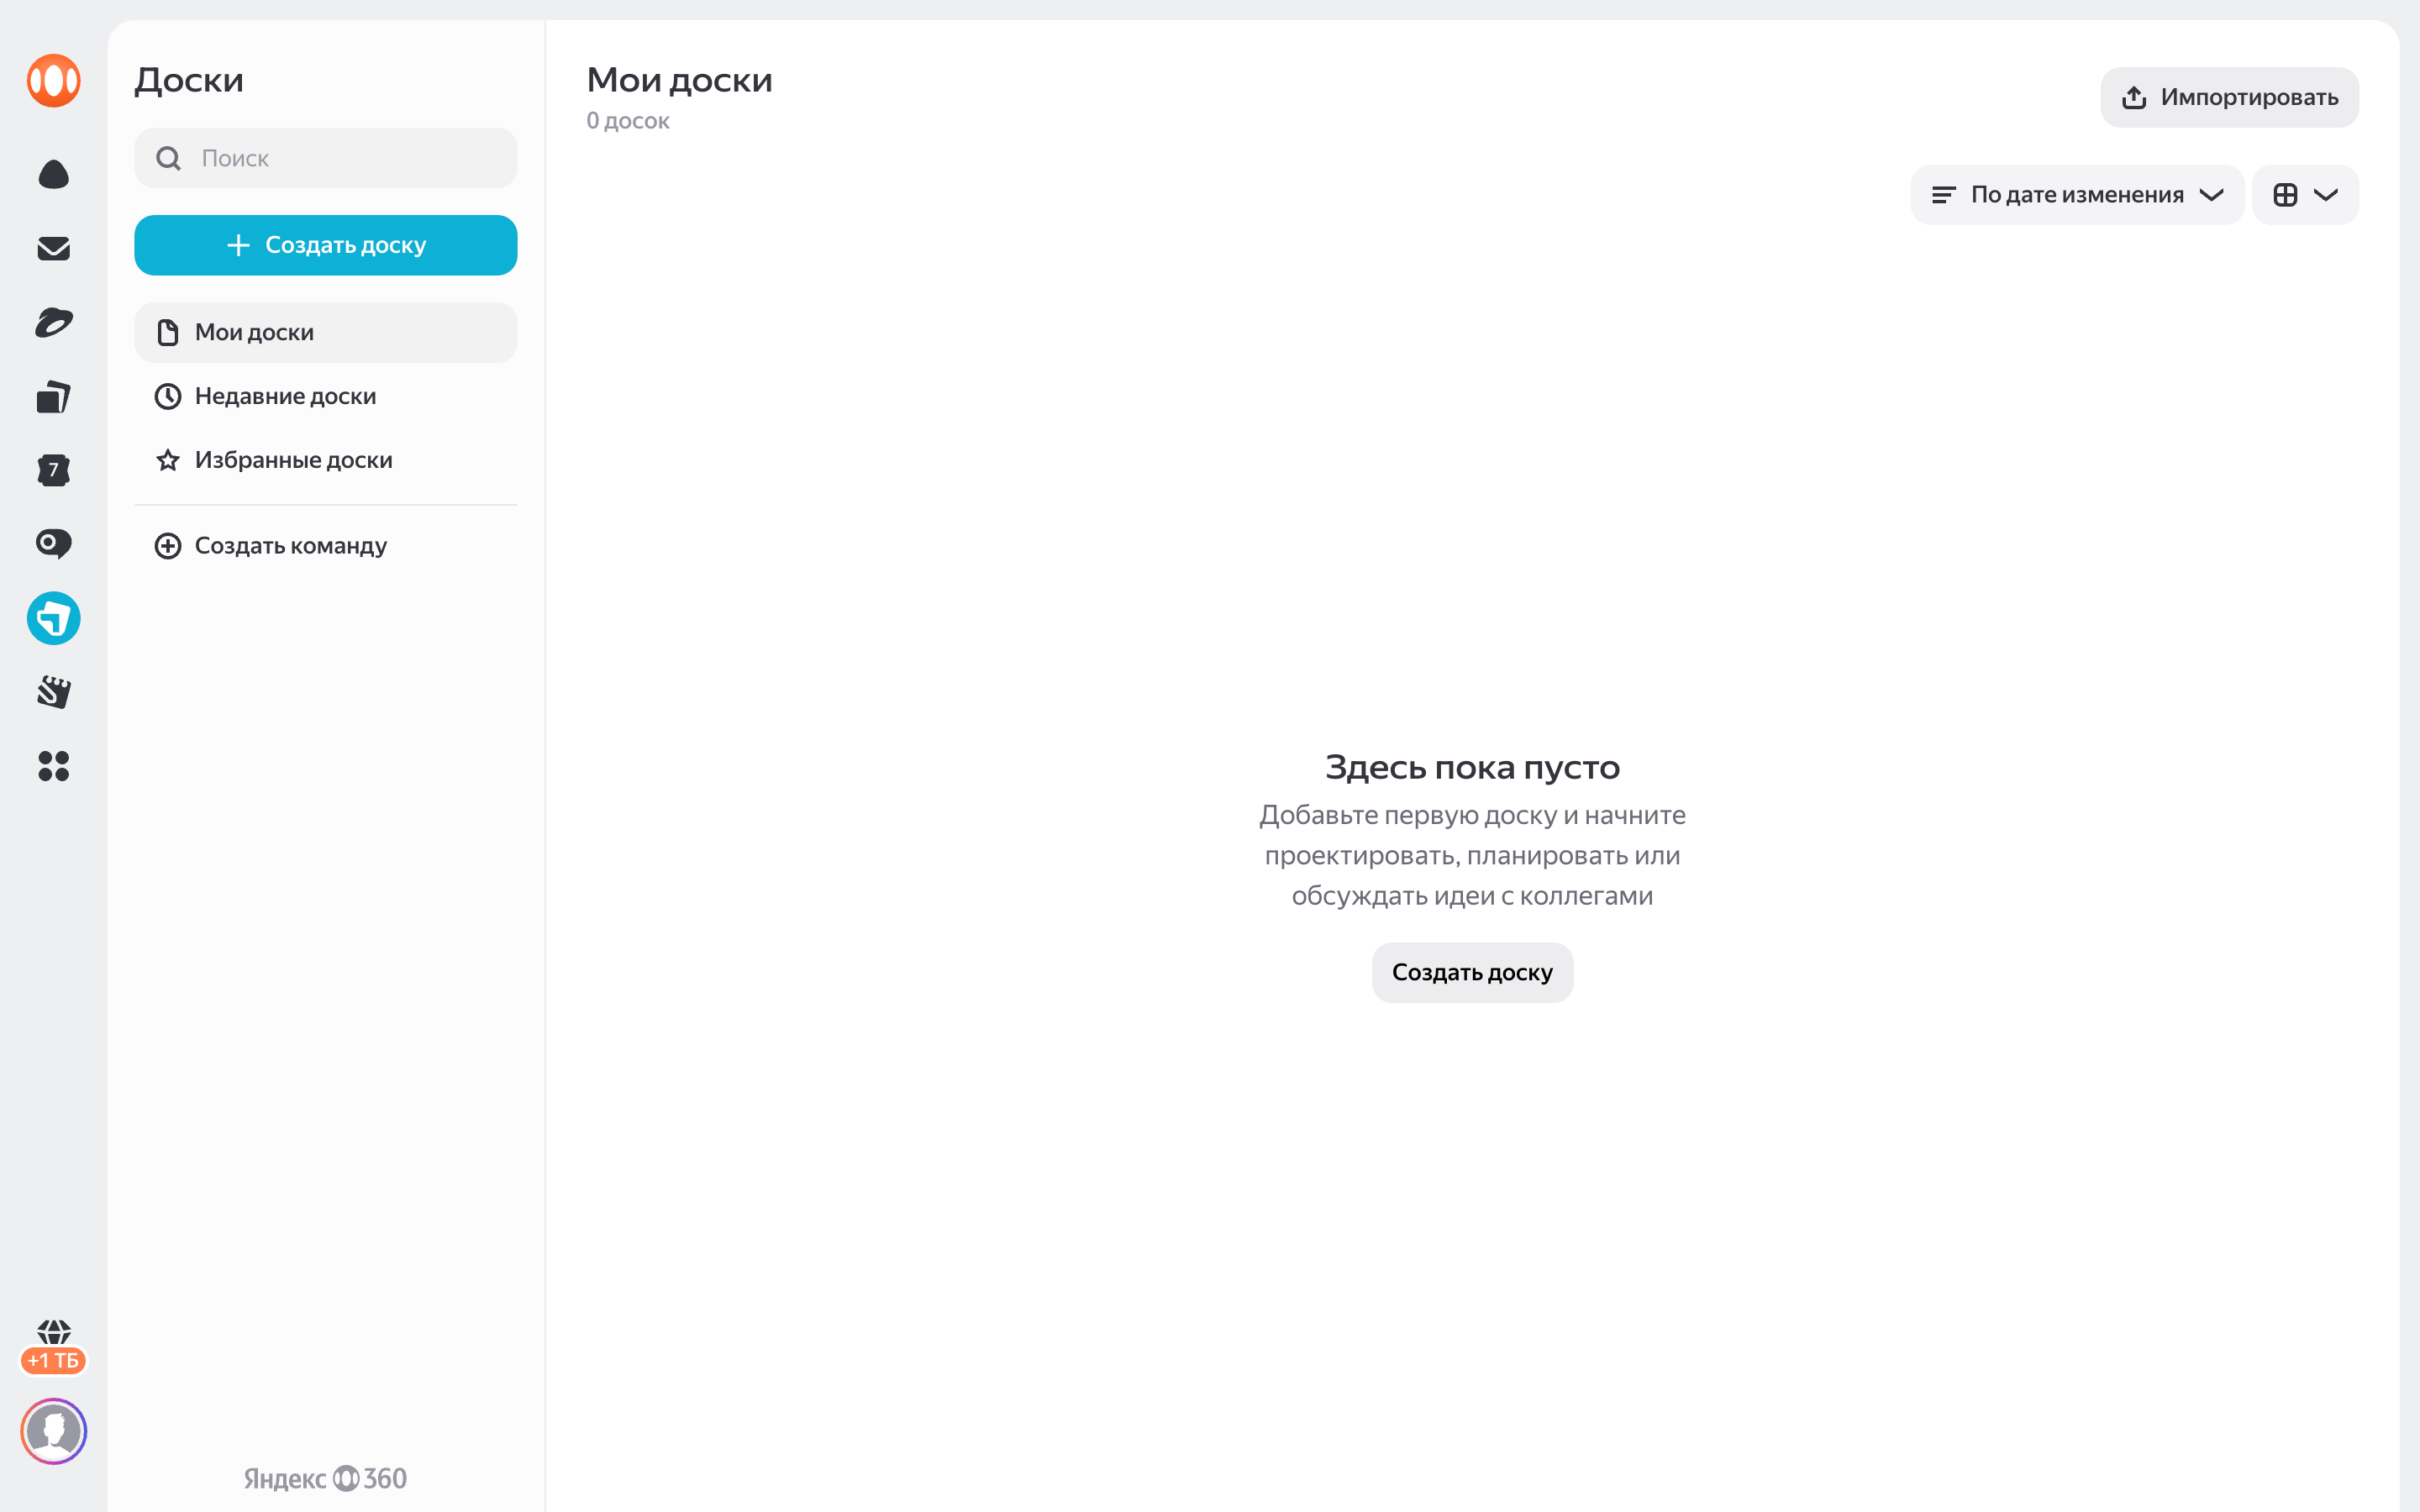Open the Documents stacked-pages icon

click(54, 397)
